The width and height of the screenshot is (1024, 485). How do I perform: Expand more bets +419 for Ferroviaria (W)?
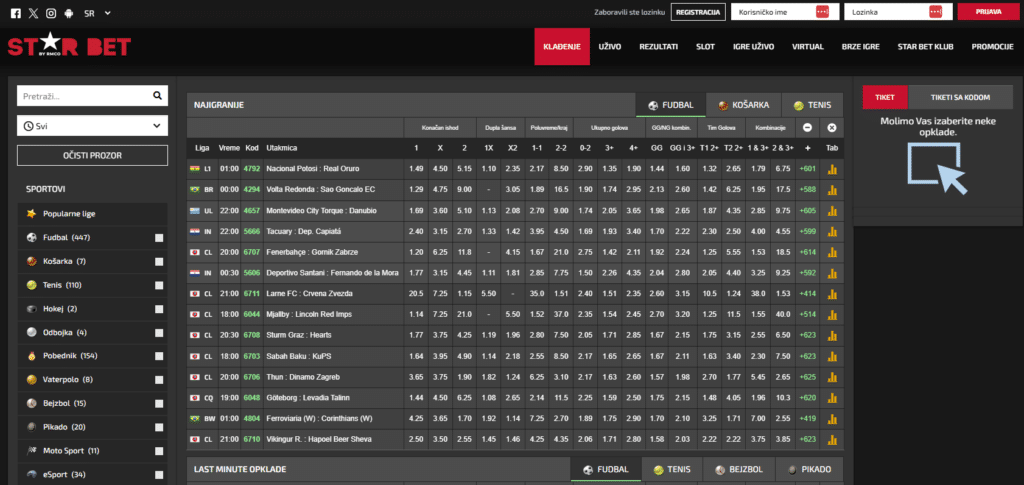(807, 419)
